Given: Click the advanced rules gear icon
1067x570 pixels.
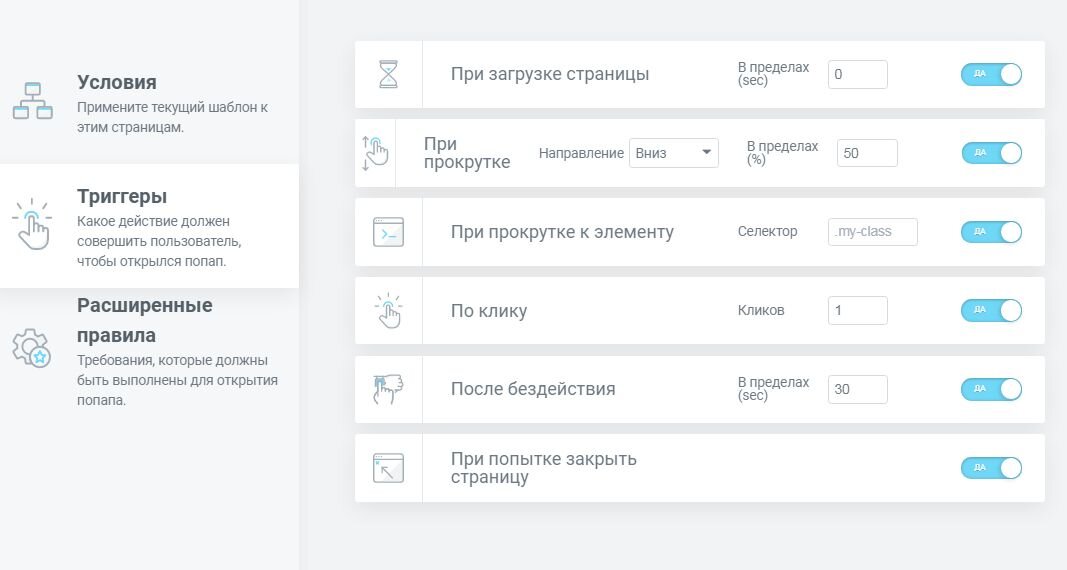Looking at the screenshot, I should pyautogui.click(x=32, y=348).
